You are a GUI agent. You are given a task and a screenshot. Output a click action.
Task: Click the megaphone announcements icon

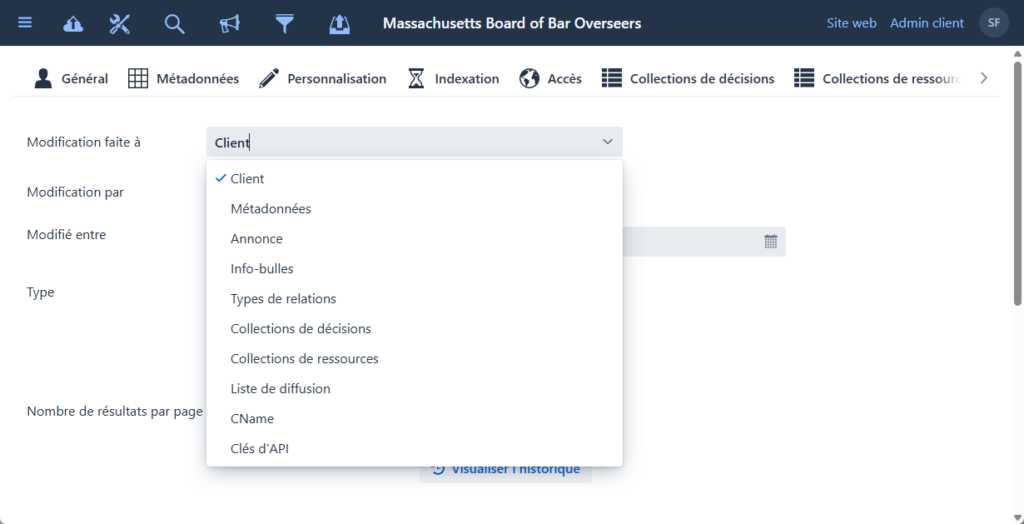pyautogui.click(x=230, y=23)
